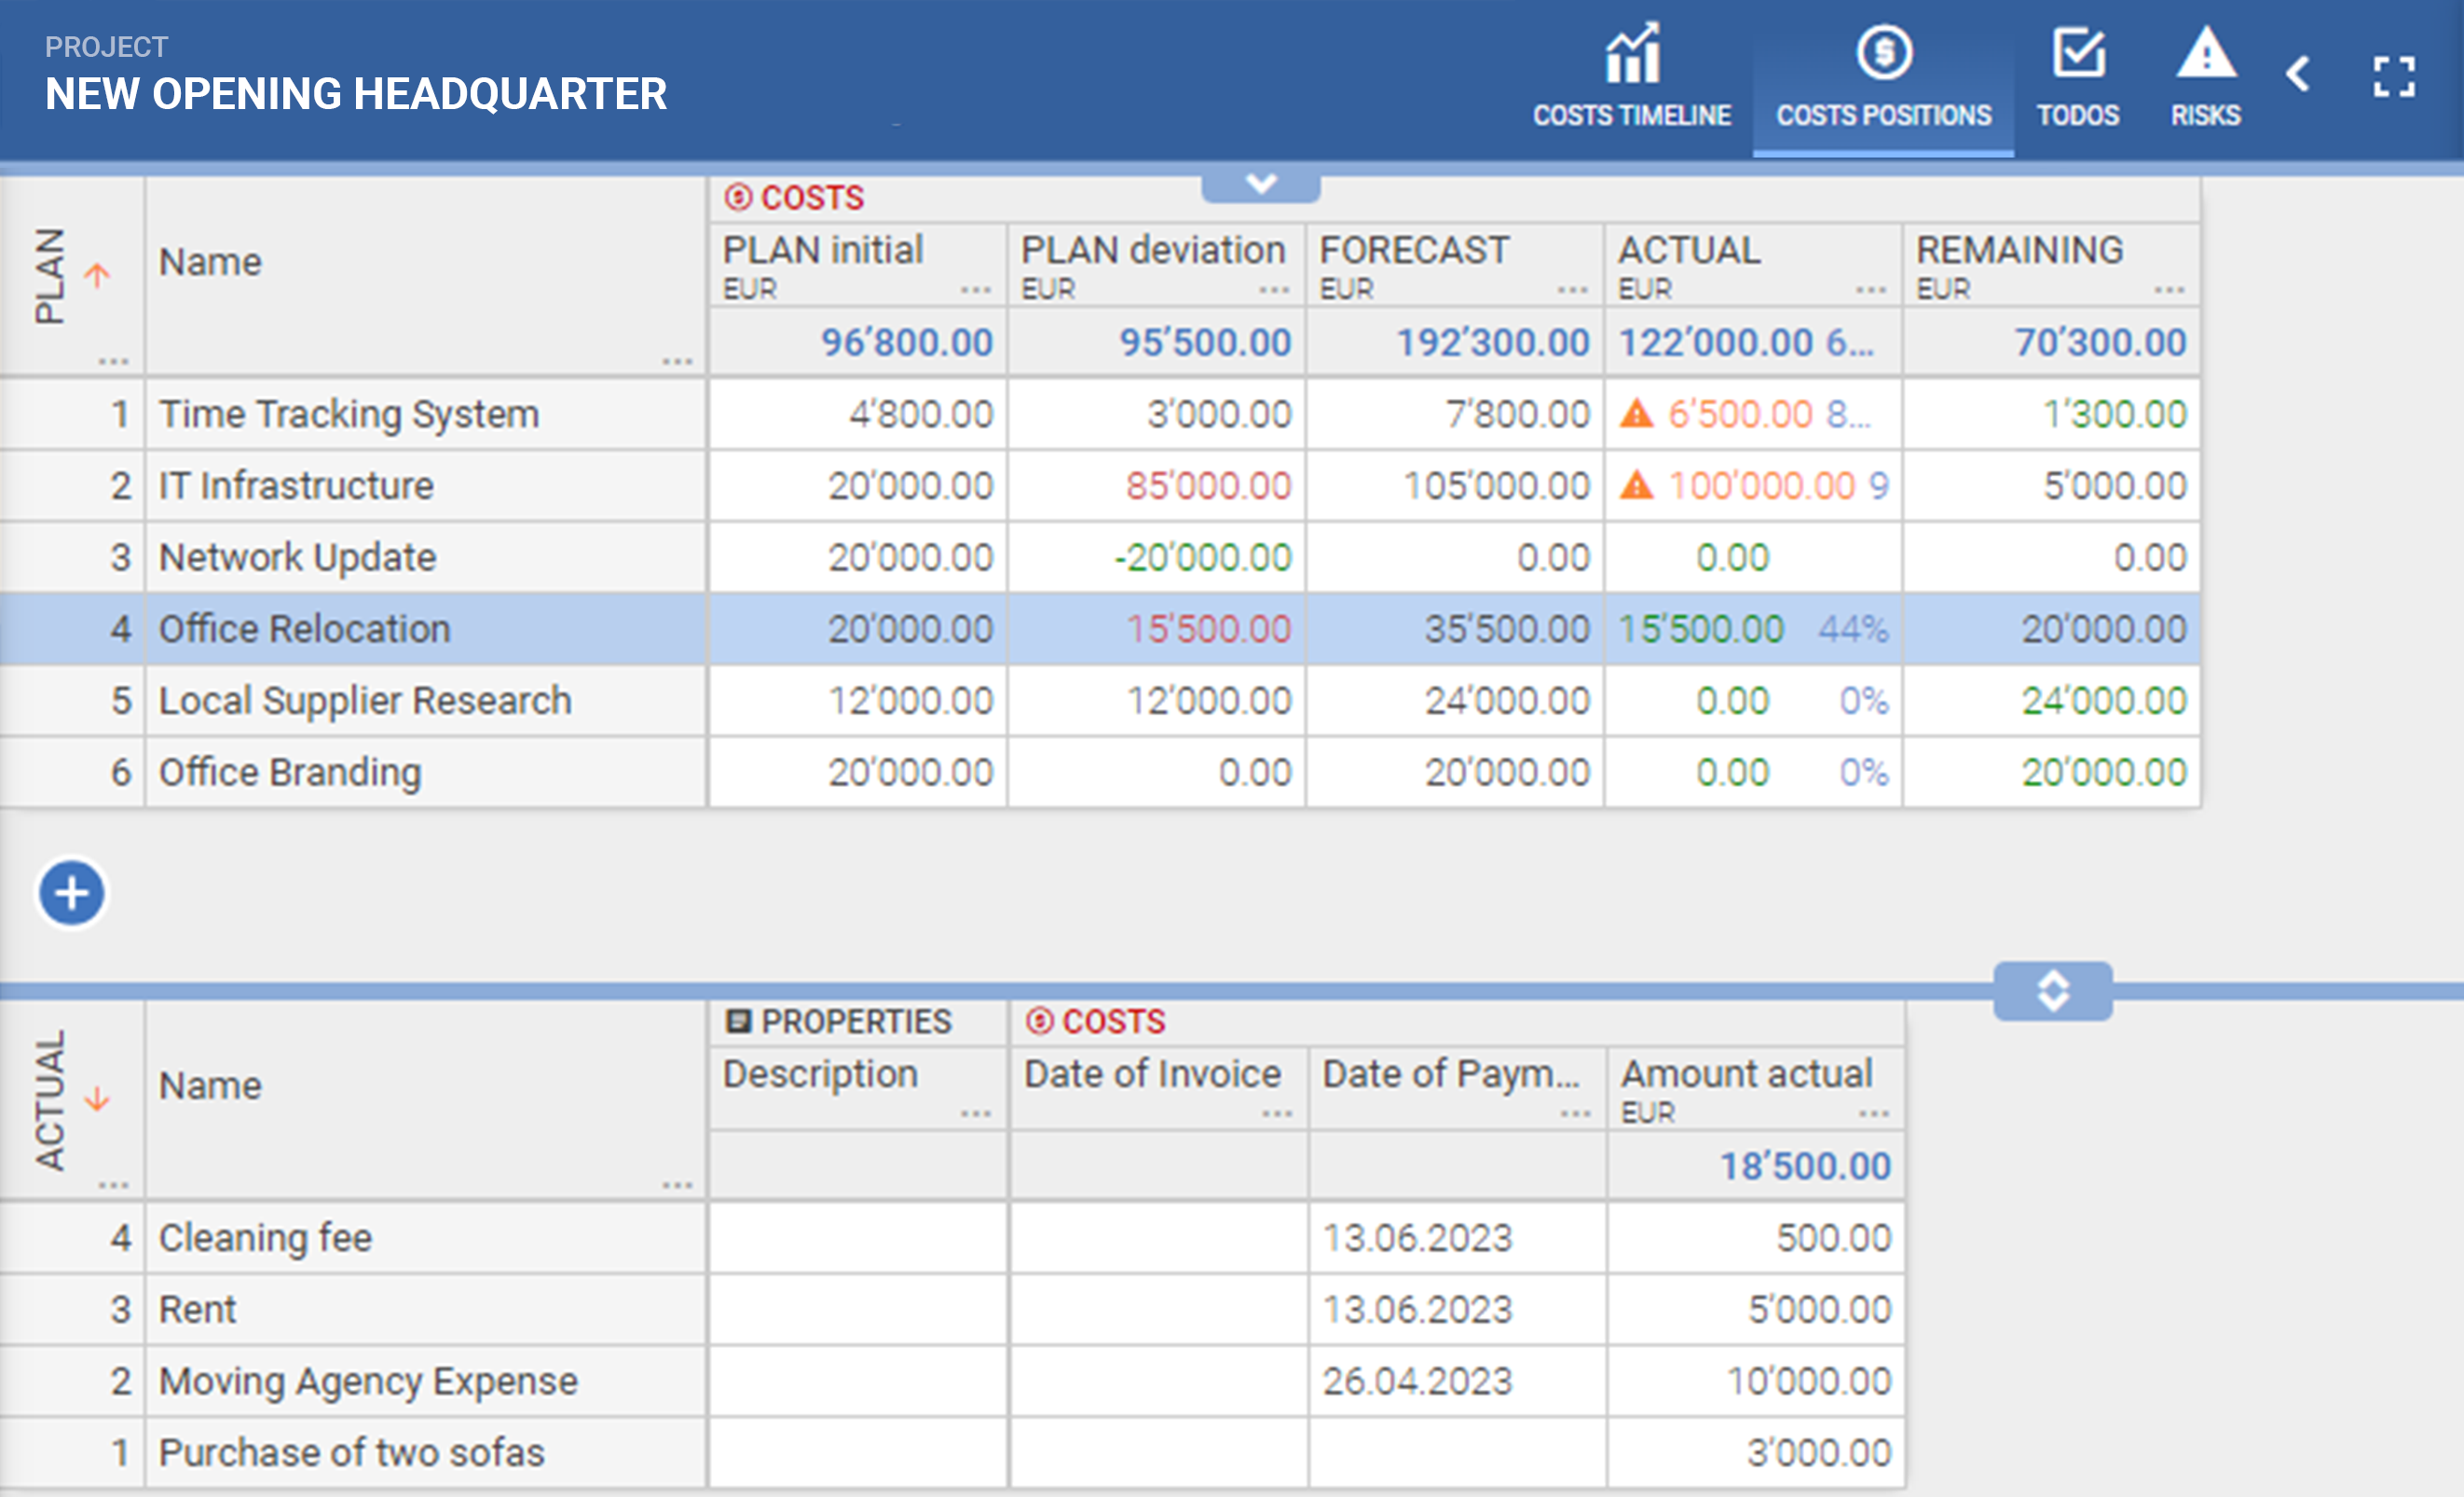Viewport: 2464px width, 1497px height.
Task: Click the 44% actual percentage for Office Relocation
Action: click(x=1853, y=629)
